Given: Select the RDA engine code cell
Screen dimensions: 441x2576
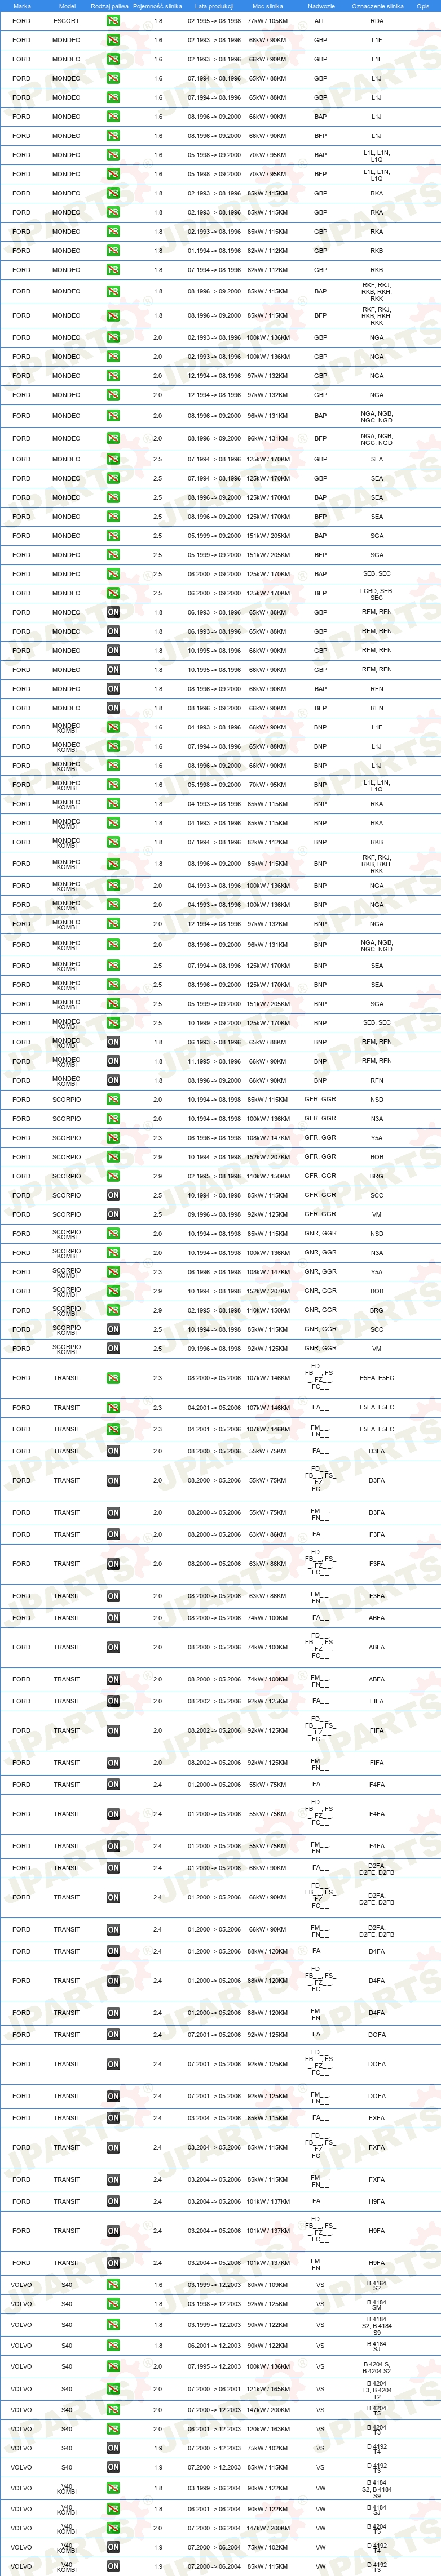Looking at the screenshot, I should tap(377, 20).
